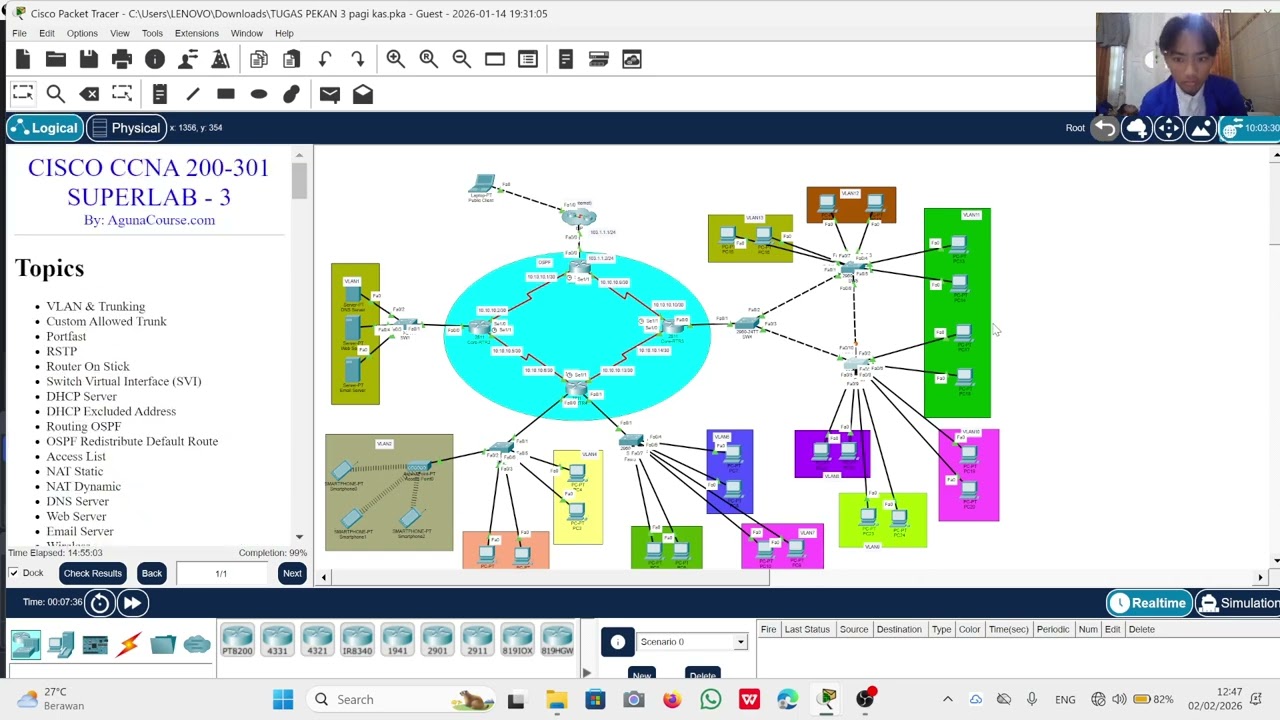Open the Network Information icon
Image resolution: width=1280 pixels, height=720 pixels.
point(155,60)
